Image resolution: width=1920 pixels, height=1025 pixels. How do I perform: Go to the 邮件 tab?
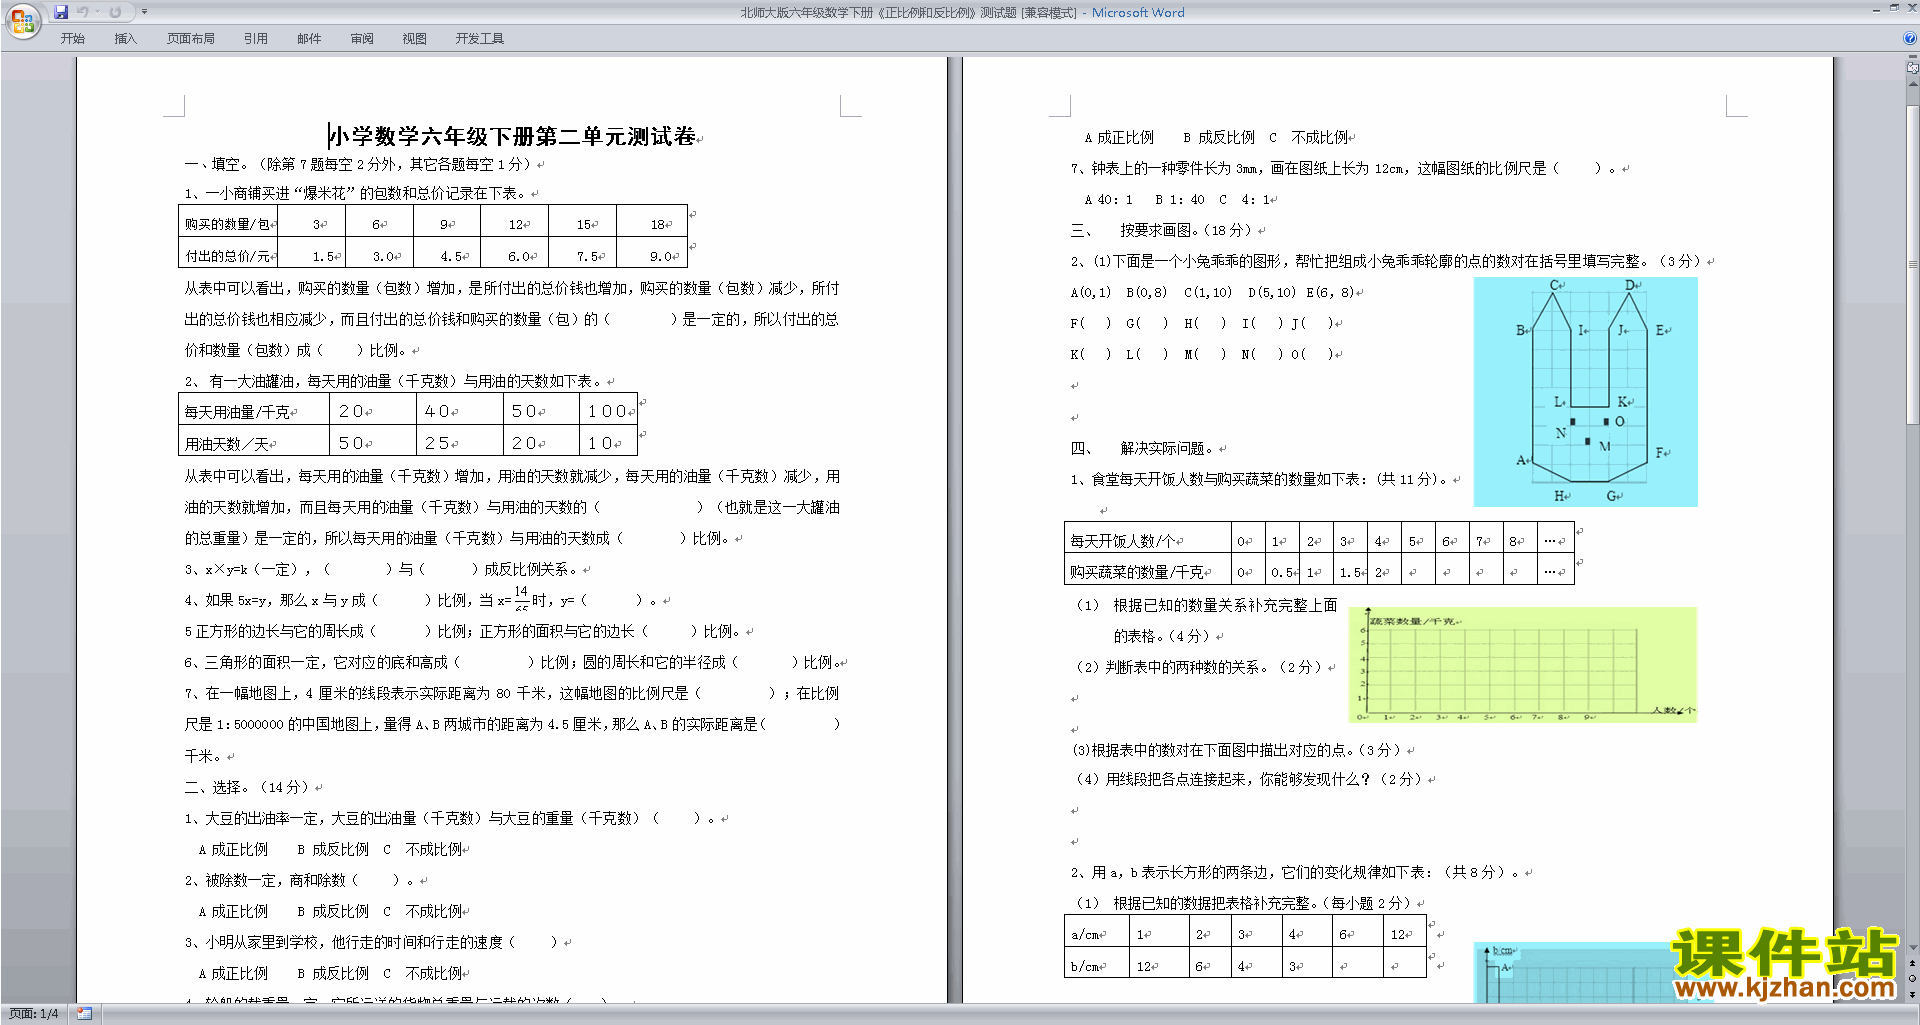309,38
